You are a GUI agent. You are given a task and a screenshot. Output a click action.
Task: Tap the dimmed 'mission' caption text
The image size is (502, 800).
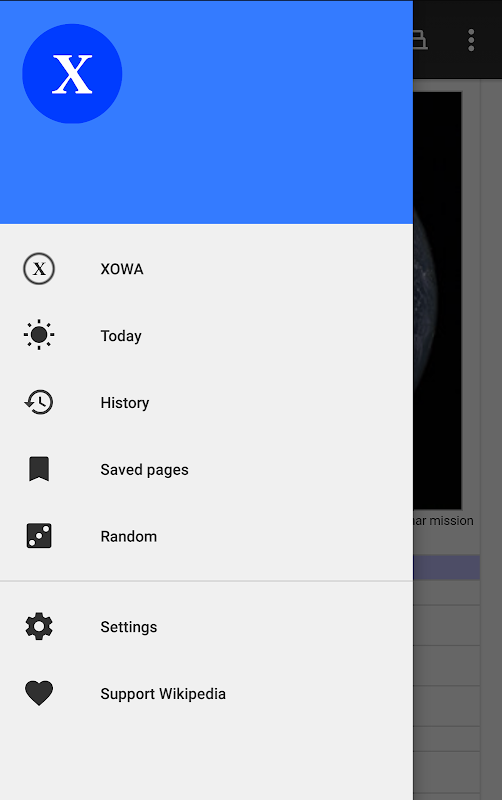451,521
